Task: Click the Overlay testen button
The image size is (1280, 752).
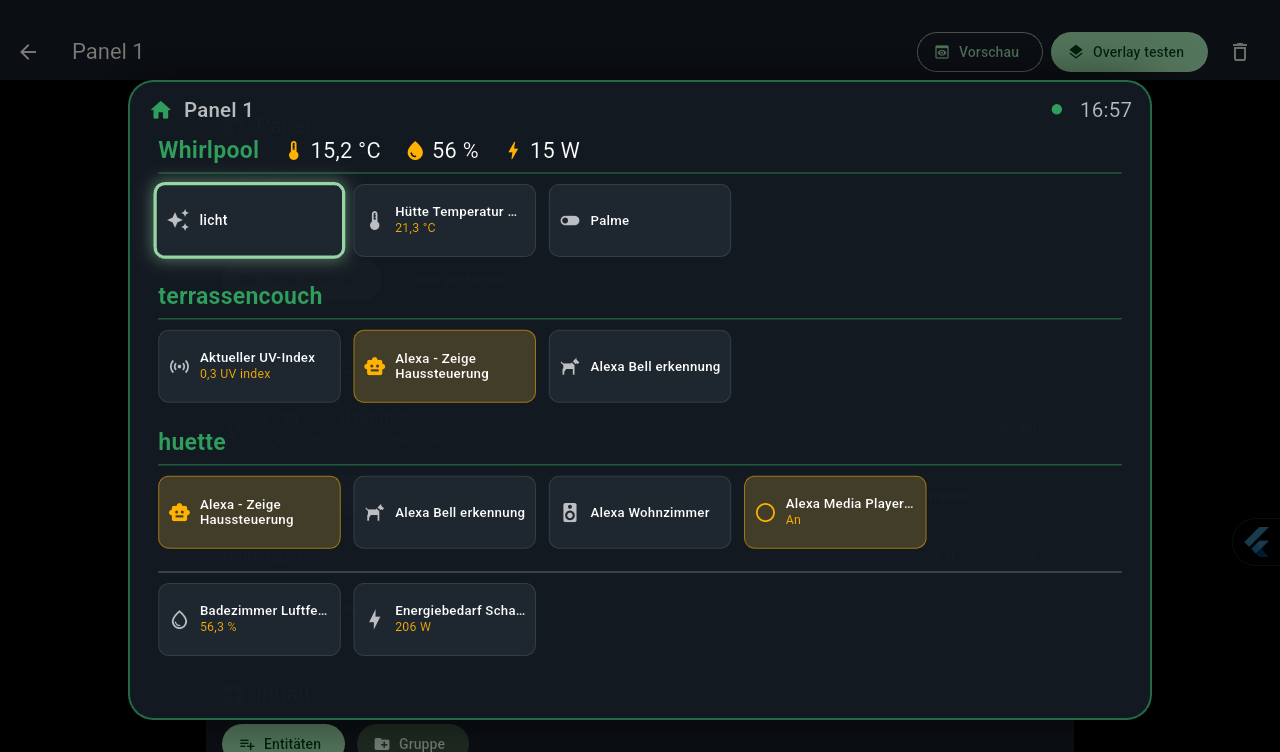Action: tap(1129, 52)
